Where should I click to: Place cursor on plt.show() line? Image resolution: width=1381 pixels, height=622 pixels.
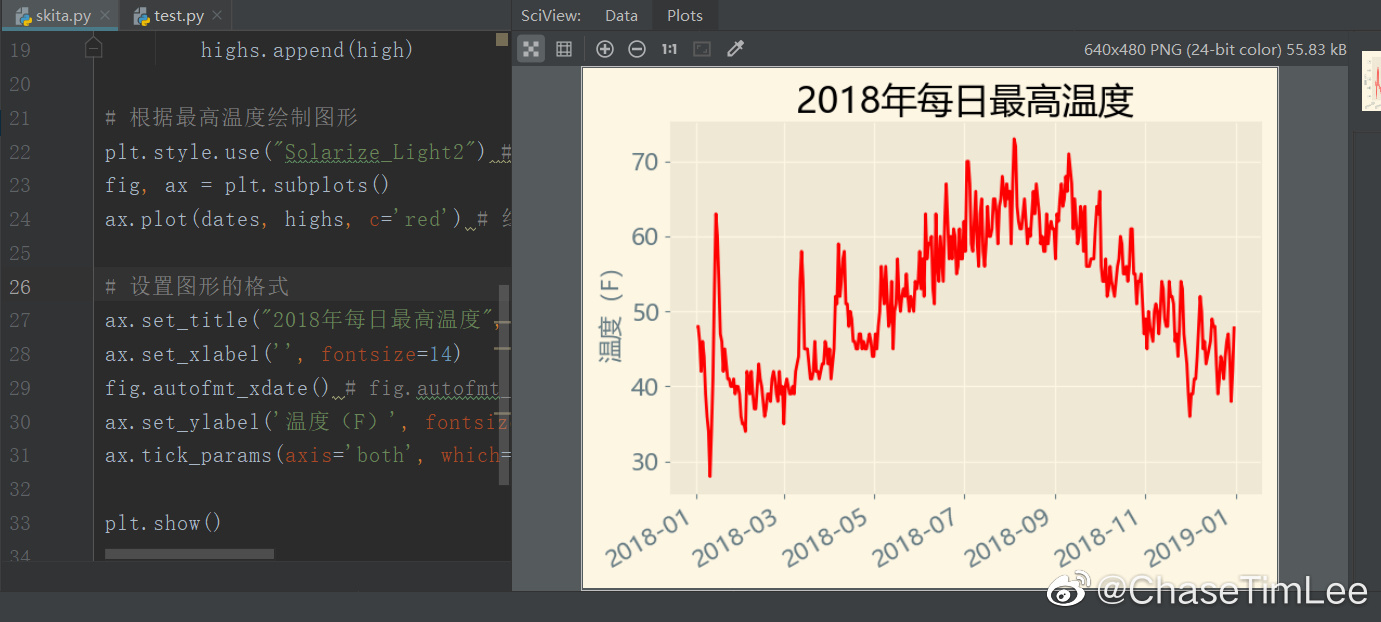163,523
